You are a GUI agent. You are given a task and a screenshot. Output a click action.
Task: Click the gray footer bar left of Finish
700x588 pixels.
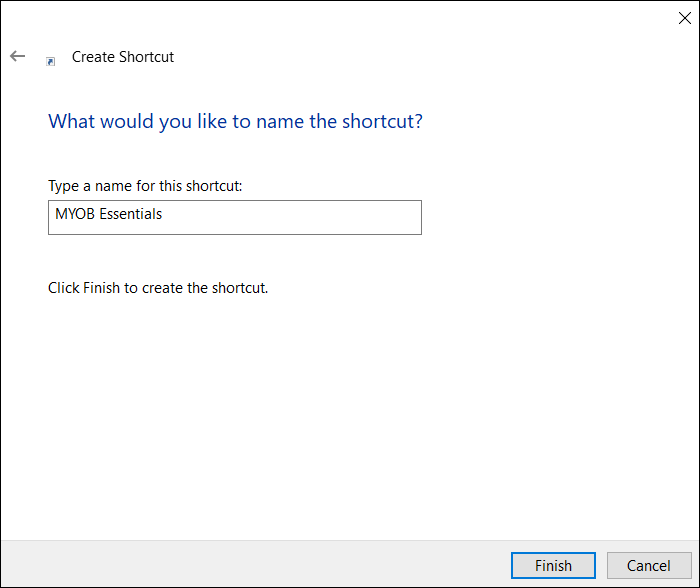coord(250,565)
